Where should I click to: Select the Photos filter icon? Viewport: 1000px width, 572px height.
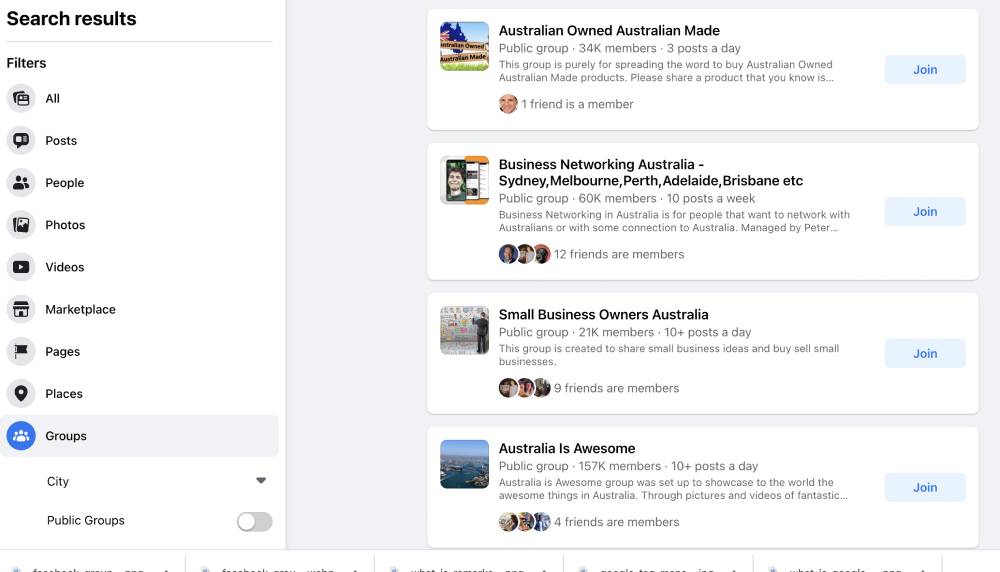click(x=21, y=224)
